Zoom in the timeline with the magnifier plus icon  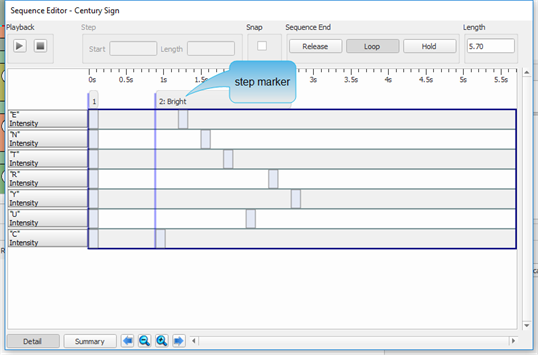point(162,341)
